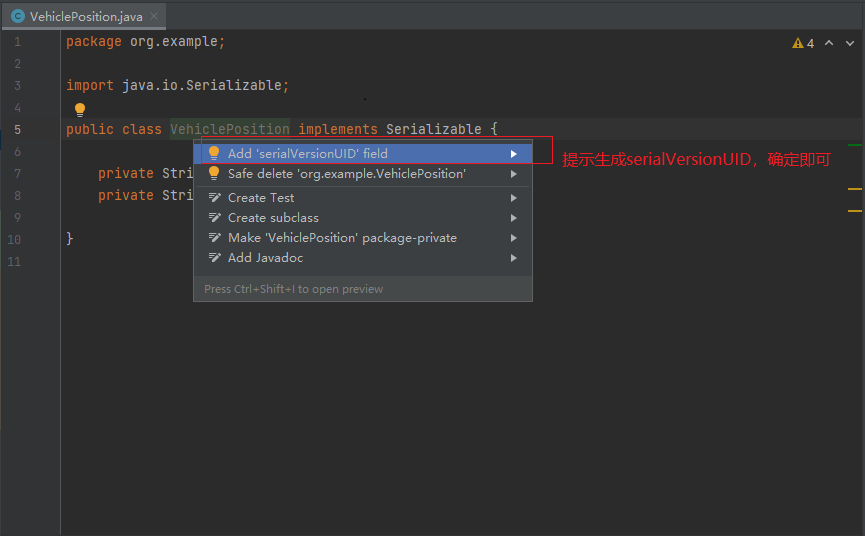Image resolution: width=865 pixels, height=536 pixels.
Task: Click the intention bulb icon above line 5
Action: tap(80, 109)
